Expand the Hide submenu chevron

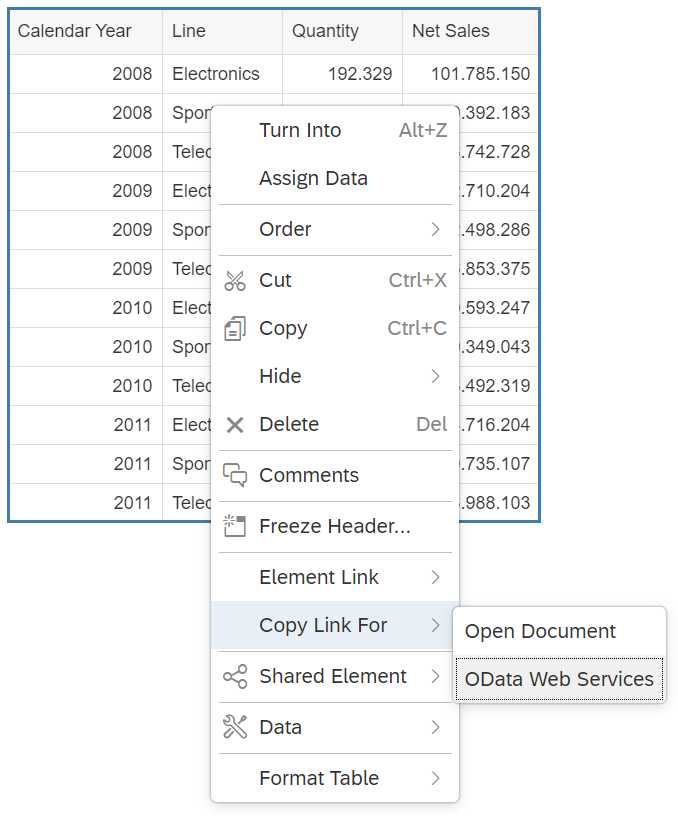[436, 376]
